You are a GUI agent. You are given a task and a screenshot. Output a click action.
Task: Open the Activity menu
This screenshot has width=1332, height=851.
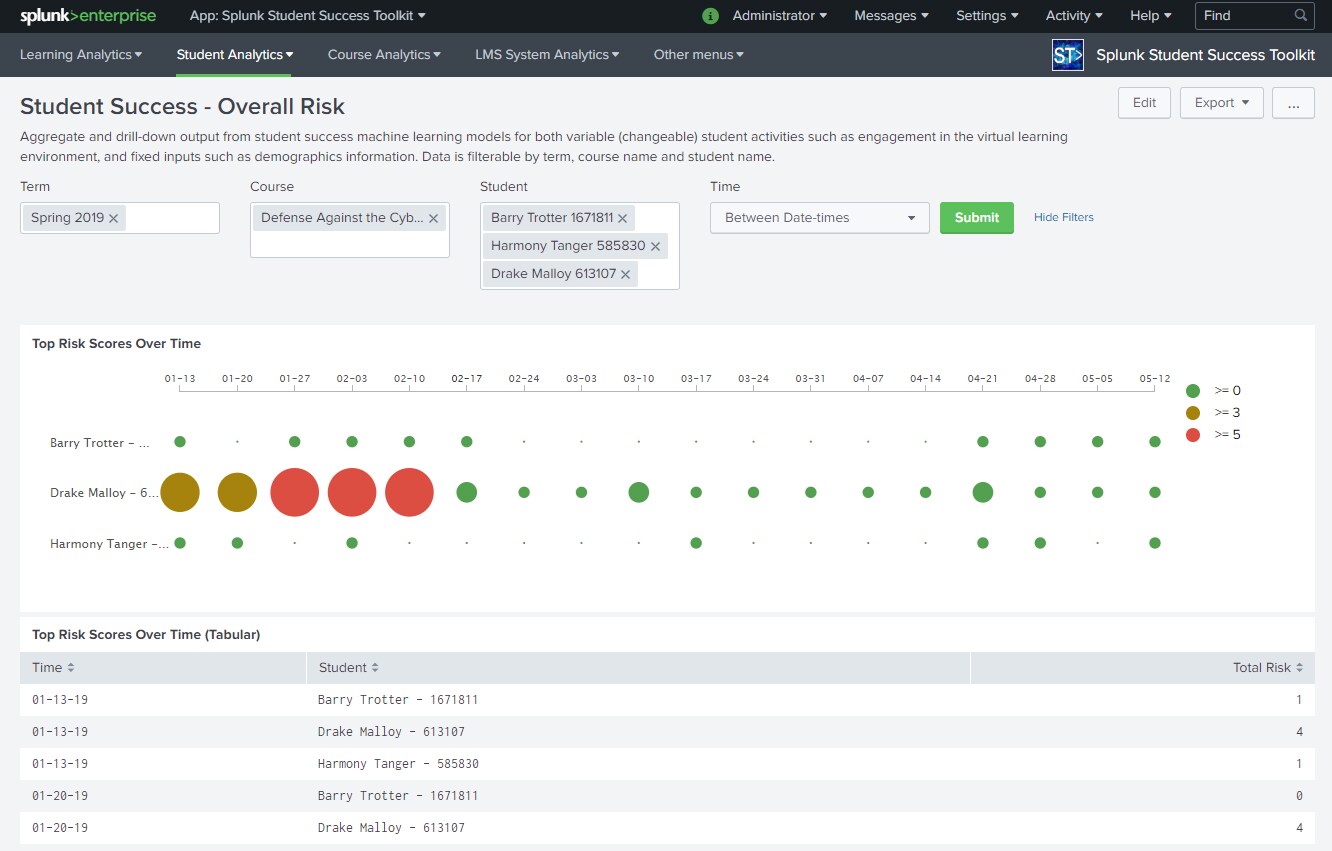click(x=1074, y=16)
